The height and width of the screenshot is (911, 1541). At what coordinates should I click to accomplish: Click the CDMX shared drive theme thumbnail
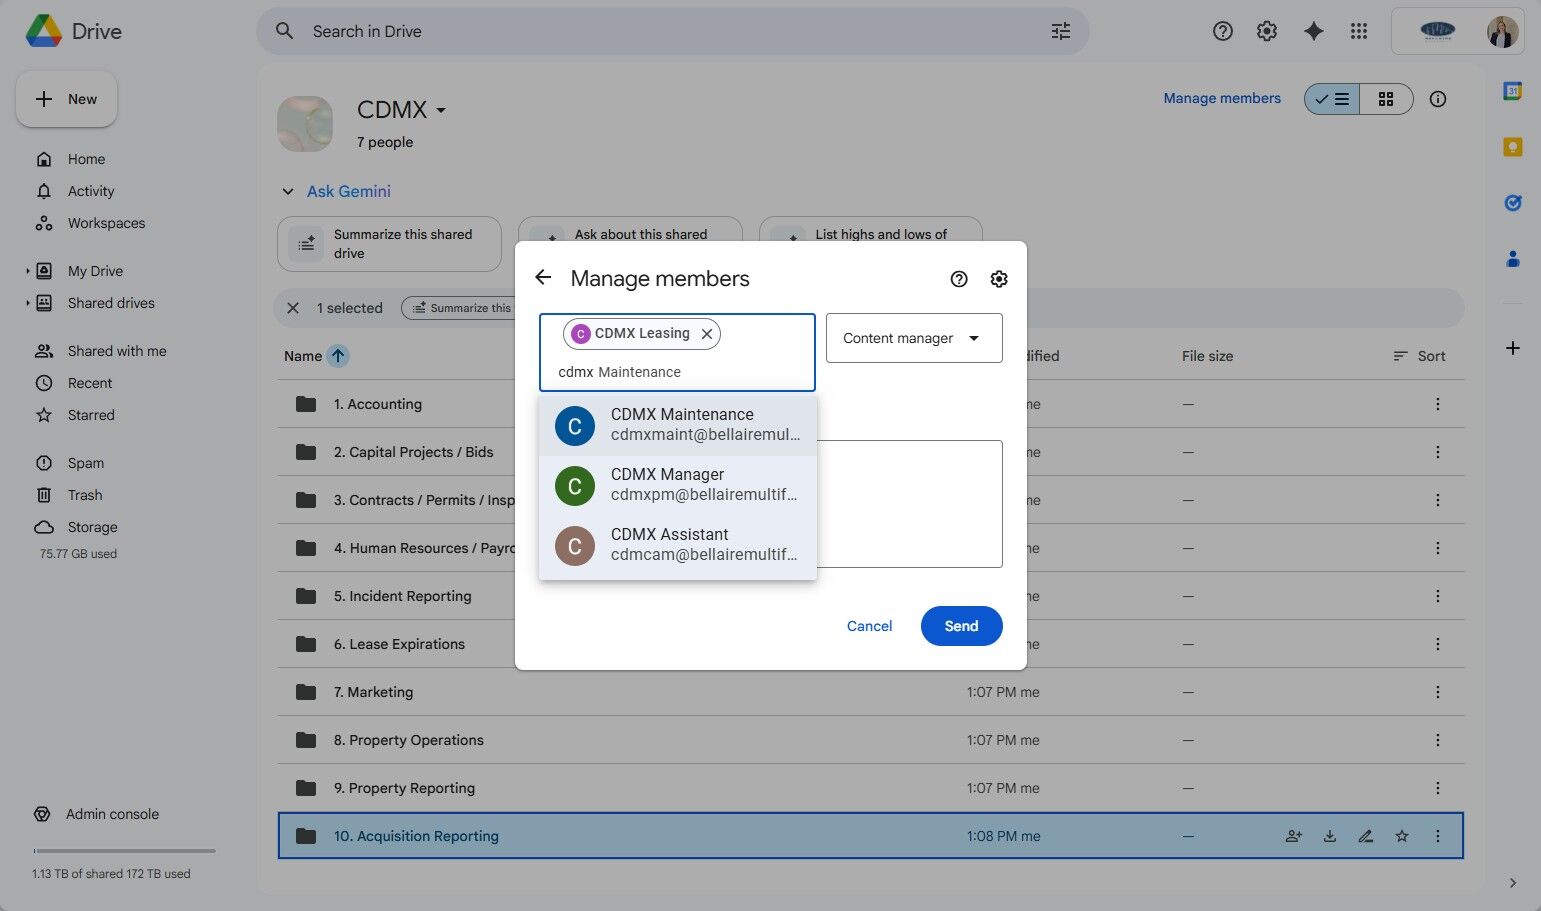click(x=305, y=124)
